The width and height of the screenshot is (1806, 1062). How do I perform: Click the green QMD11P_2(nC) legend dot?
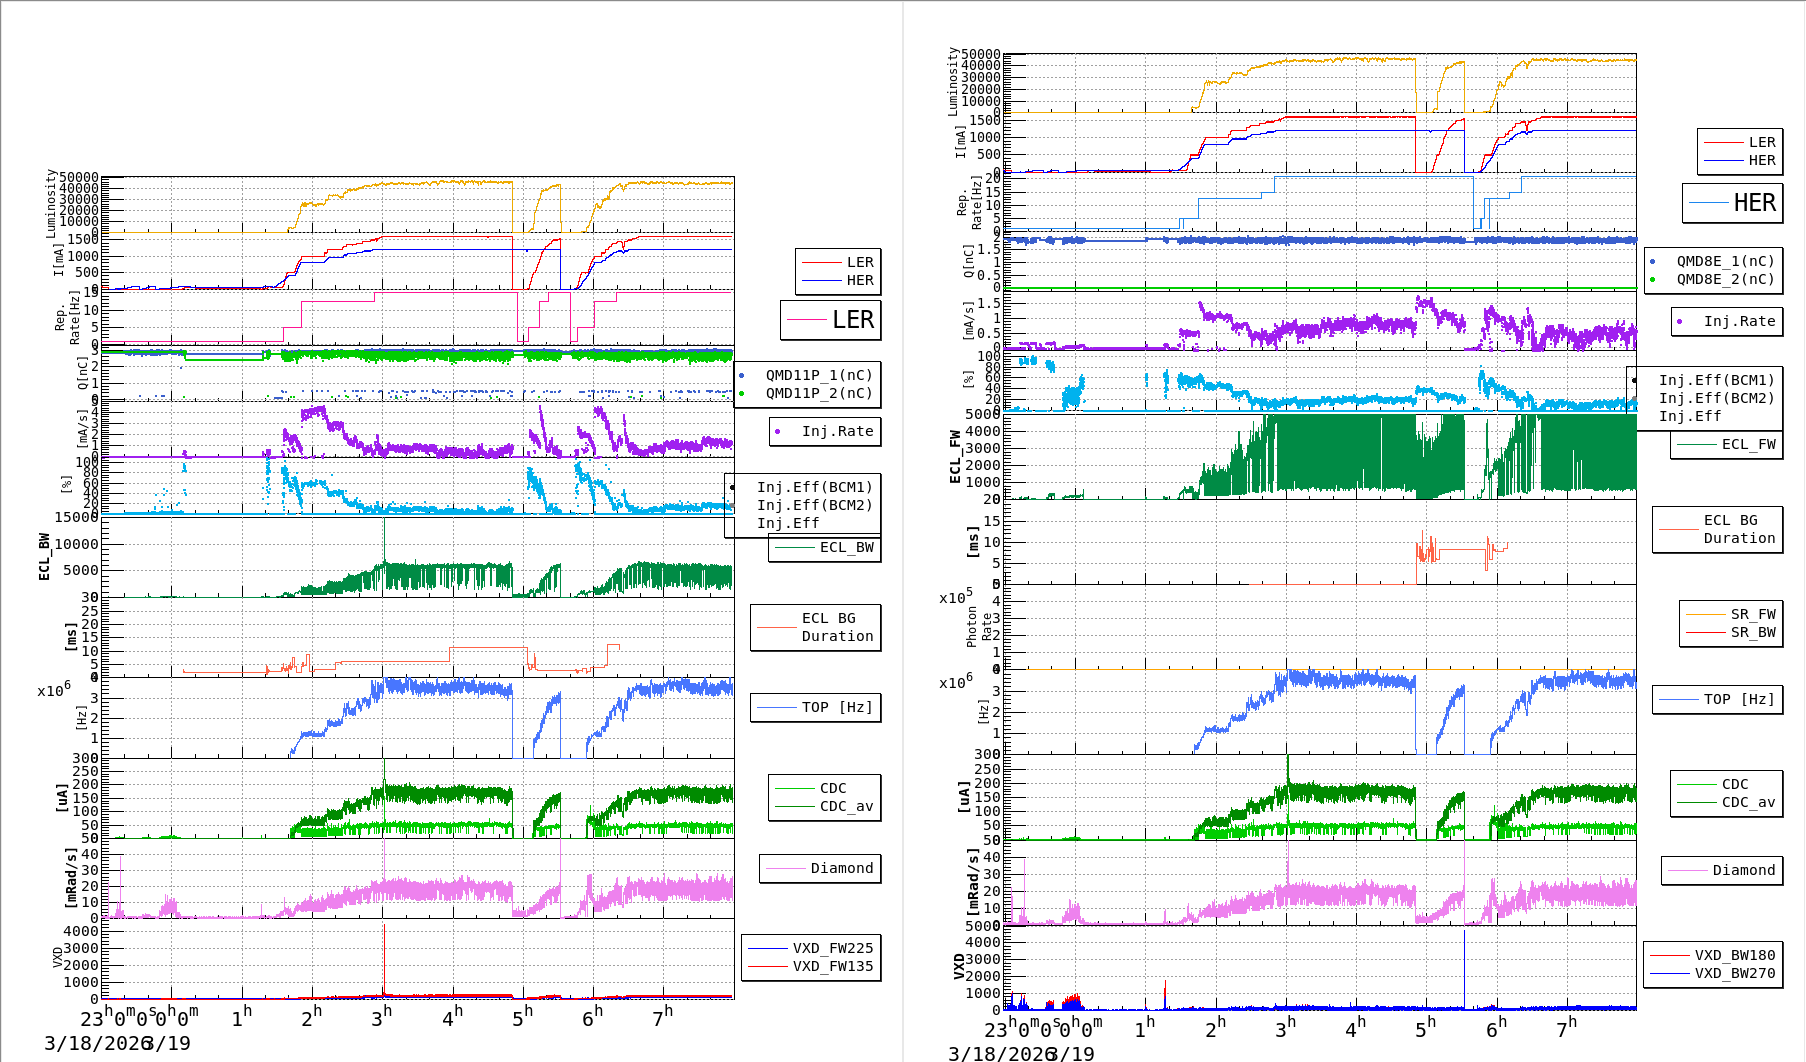pyautogui.click(x=742, y=394)
